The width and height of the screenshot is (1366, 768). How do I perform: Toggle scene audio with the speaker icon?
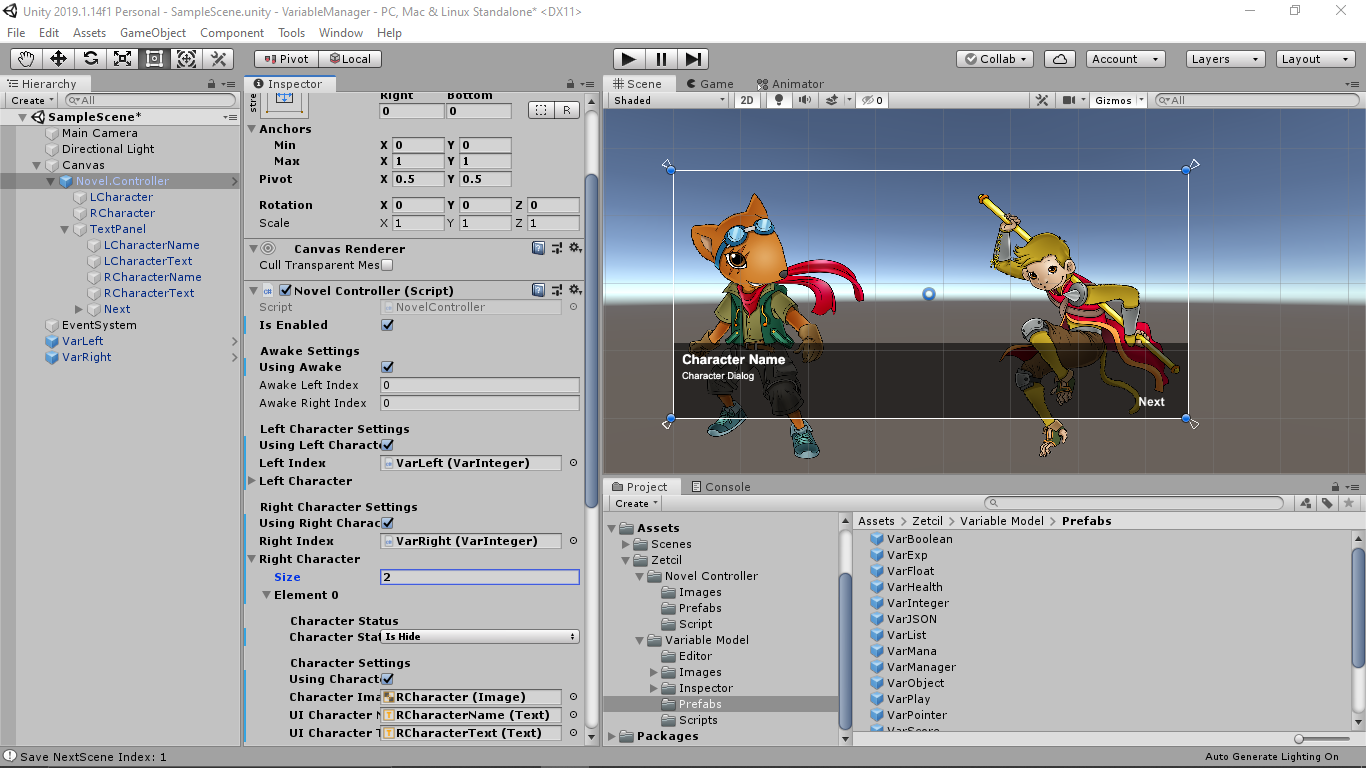pos(807,99)
